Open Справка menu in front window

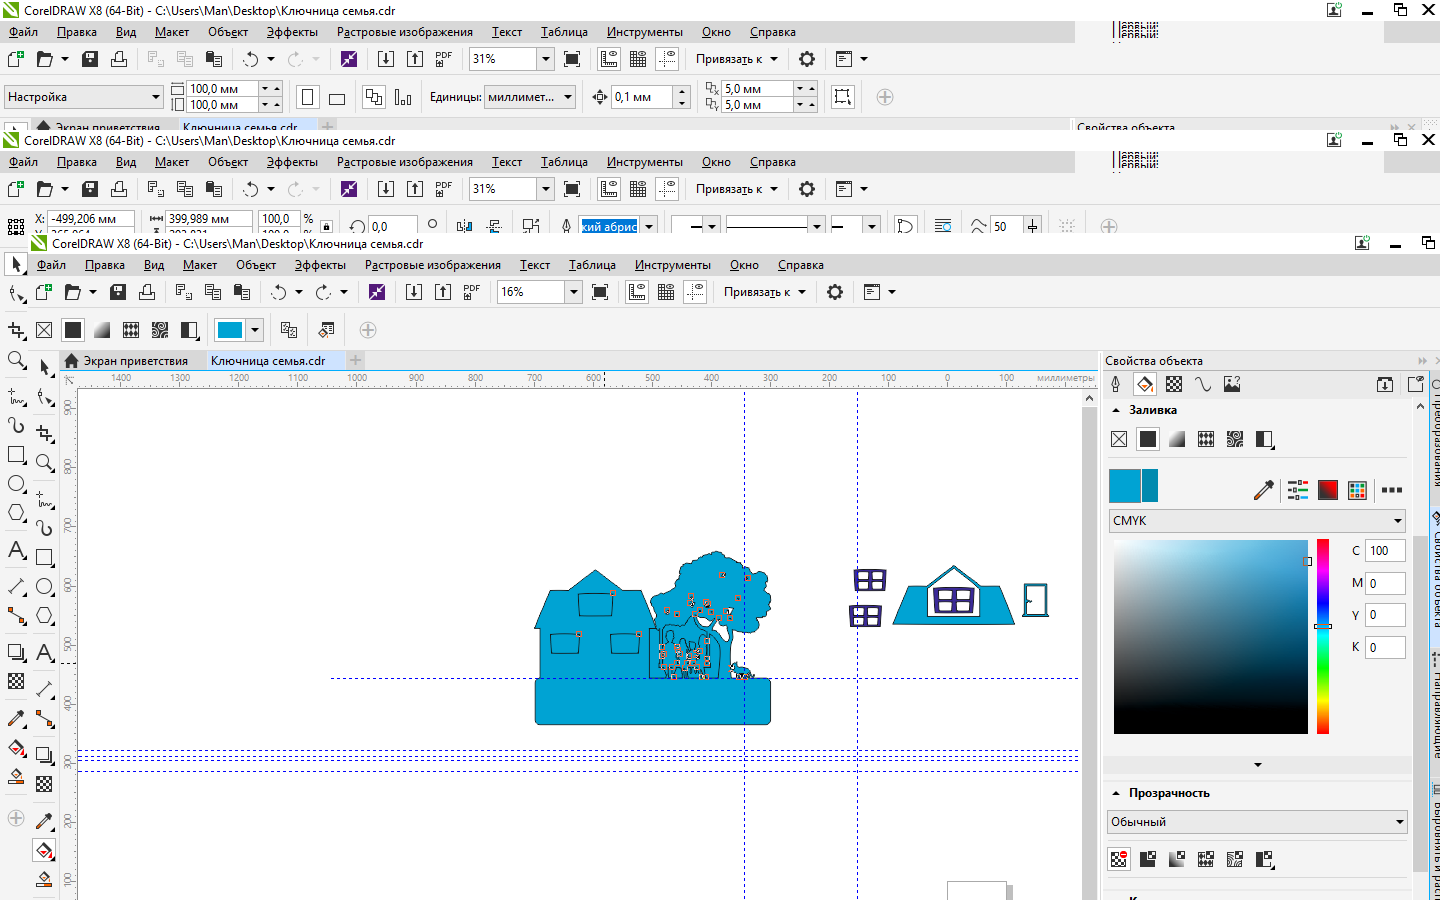pyautogui.click(x=800, y=265)
